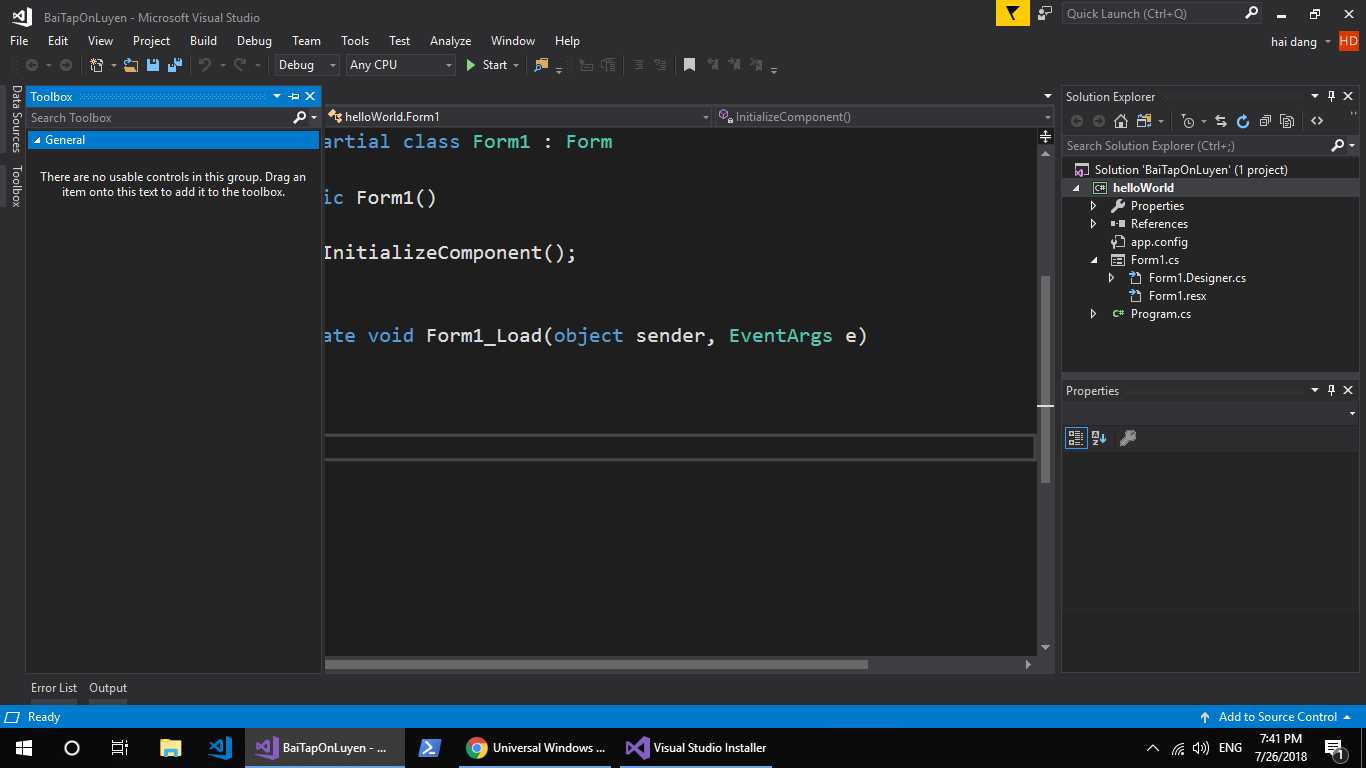This screenshot has height=768, width=1366.
Task: Click the Home icon in Solution Explorer
Action: tap(1121, 121)
